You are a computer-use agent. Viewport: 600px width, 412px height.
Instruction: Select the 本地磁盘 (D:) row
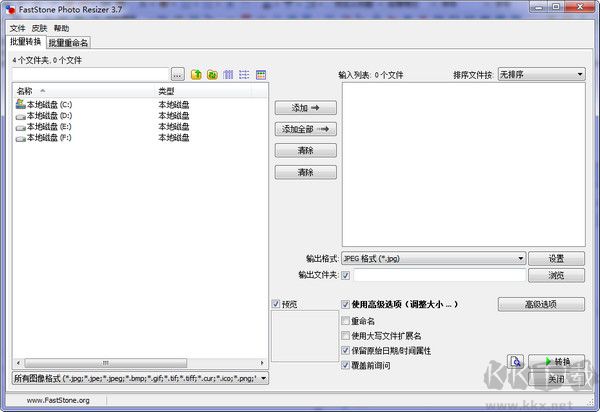point(140,116)
